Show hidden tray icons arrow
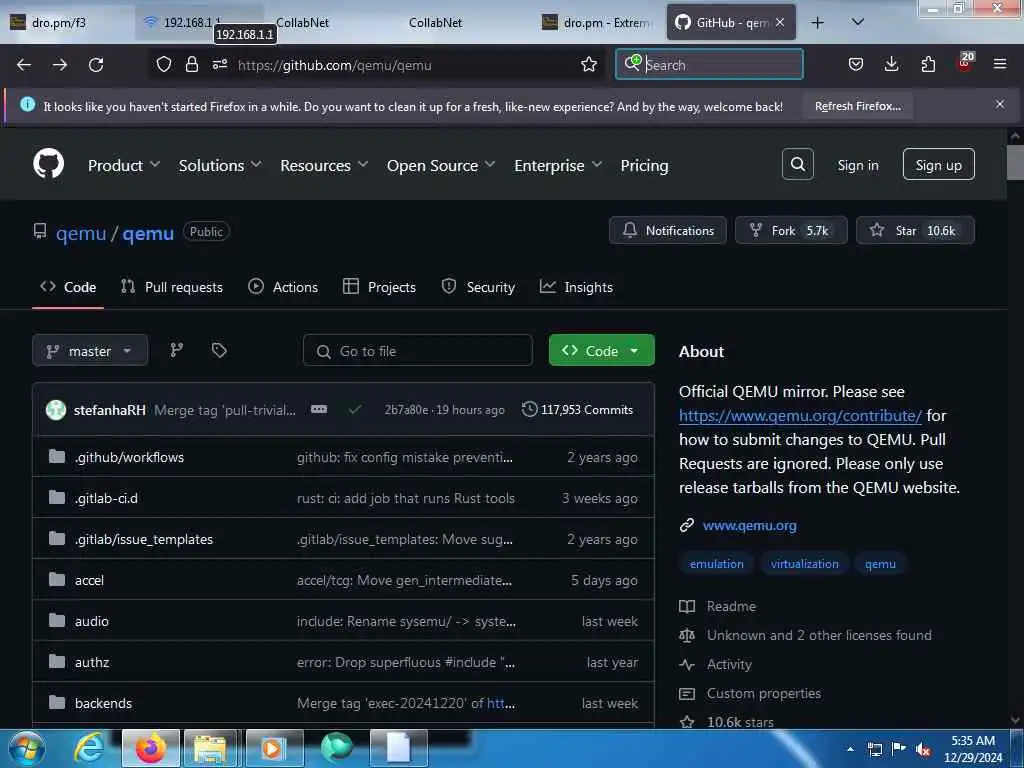 coord(850,749)
